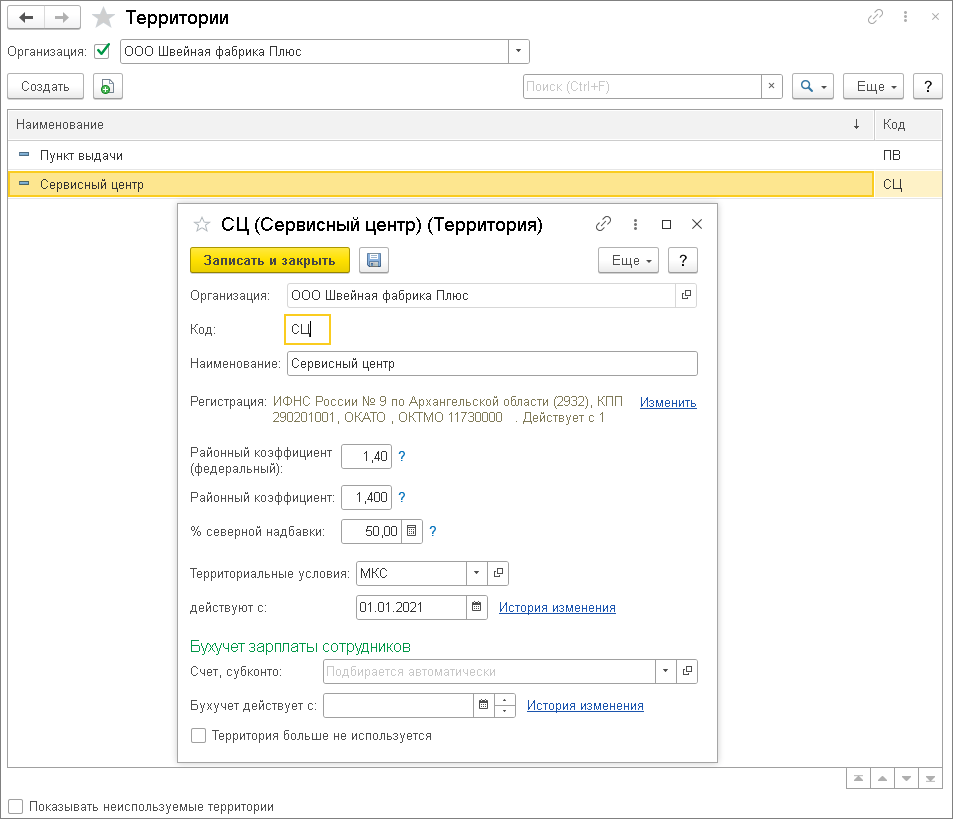Uncheck the Организация filter checkbox
Image resolution: width=953 pixels, height=819 pixels.
click(x=102, y=51)
